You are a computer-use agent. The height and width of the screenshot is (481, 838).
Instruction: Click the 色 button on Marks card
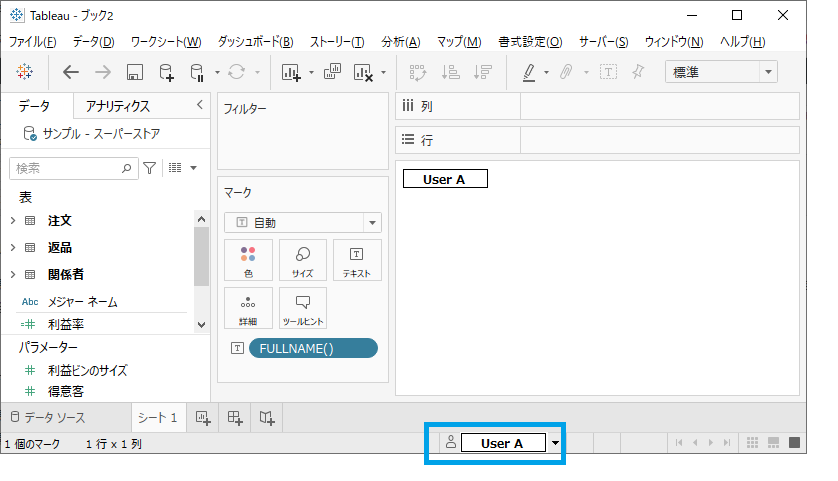[248, 260]
